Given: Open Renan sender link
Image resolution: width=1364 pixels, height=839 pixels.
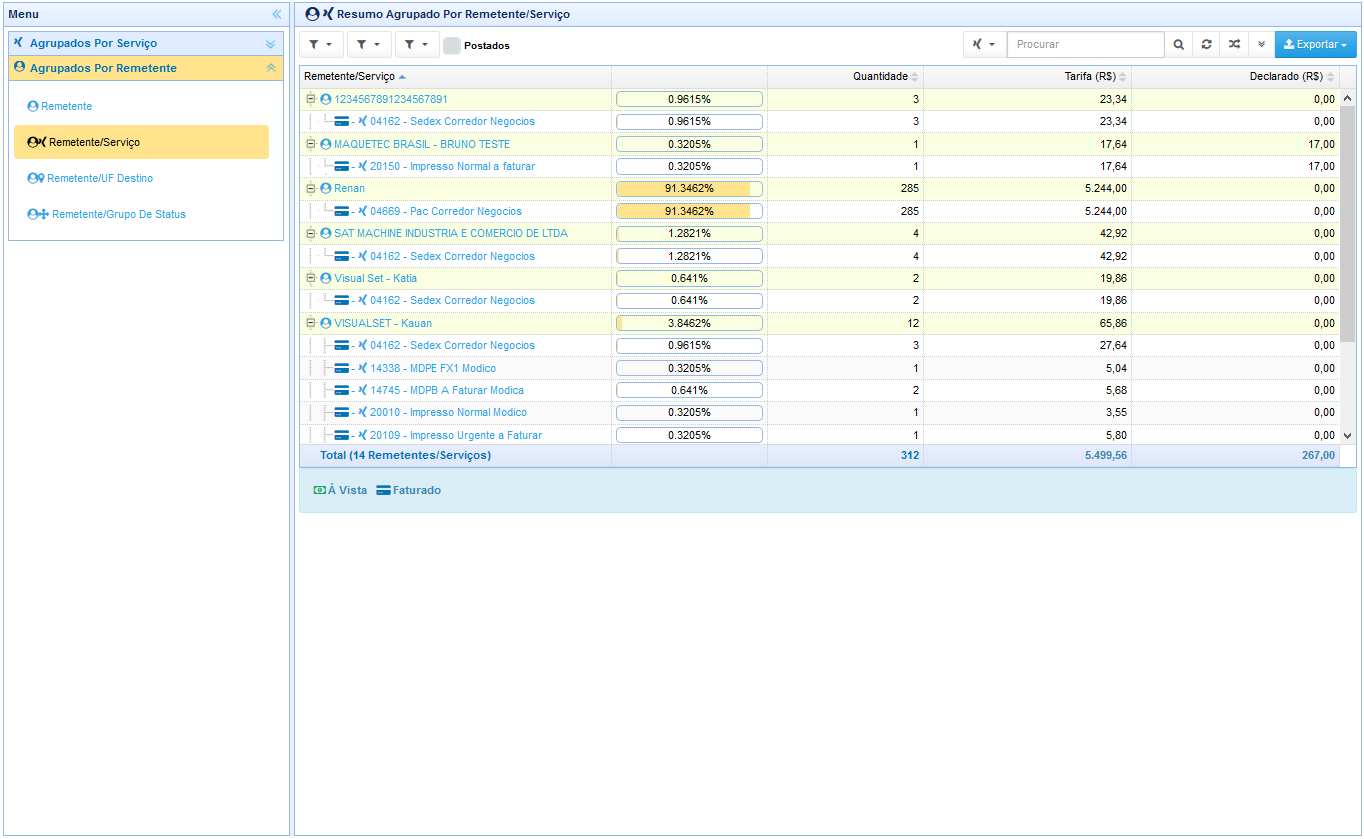Looking at the screenshot, I should [x=349, y=188].
